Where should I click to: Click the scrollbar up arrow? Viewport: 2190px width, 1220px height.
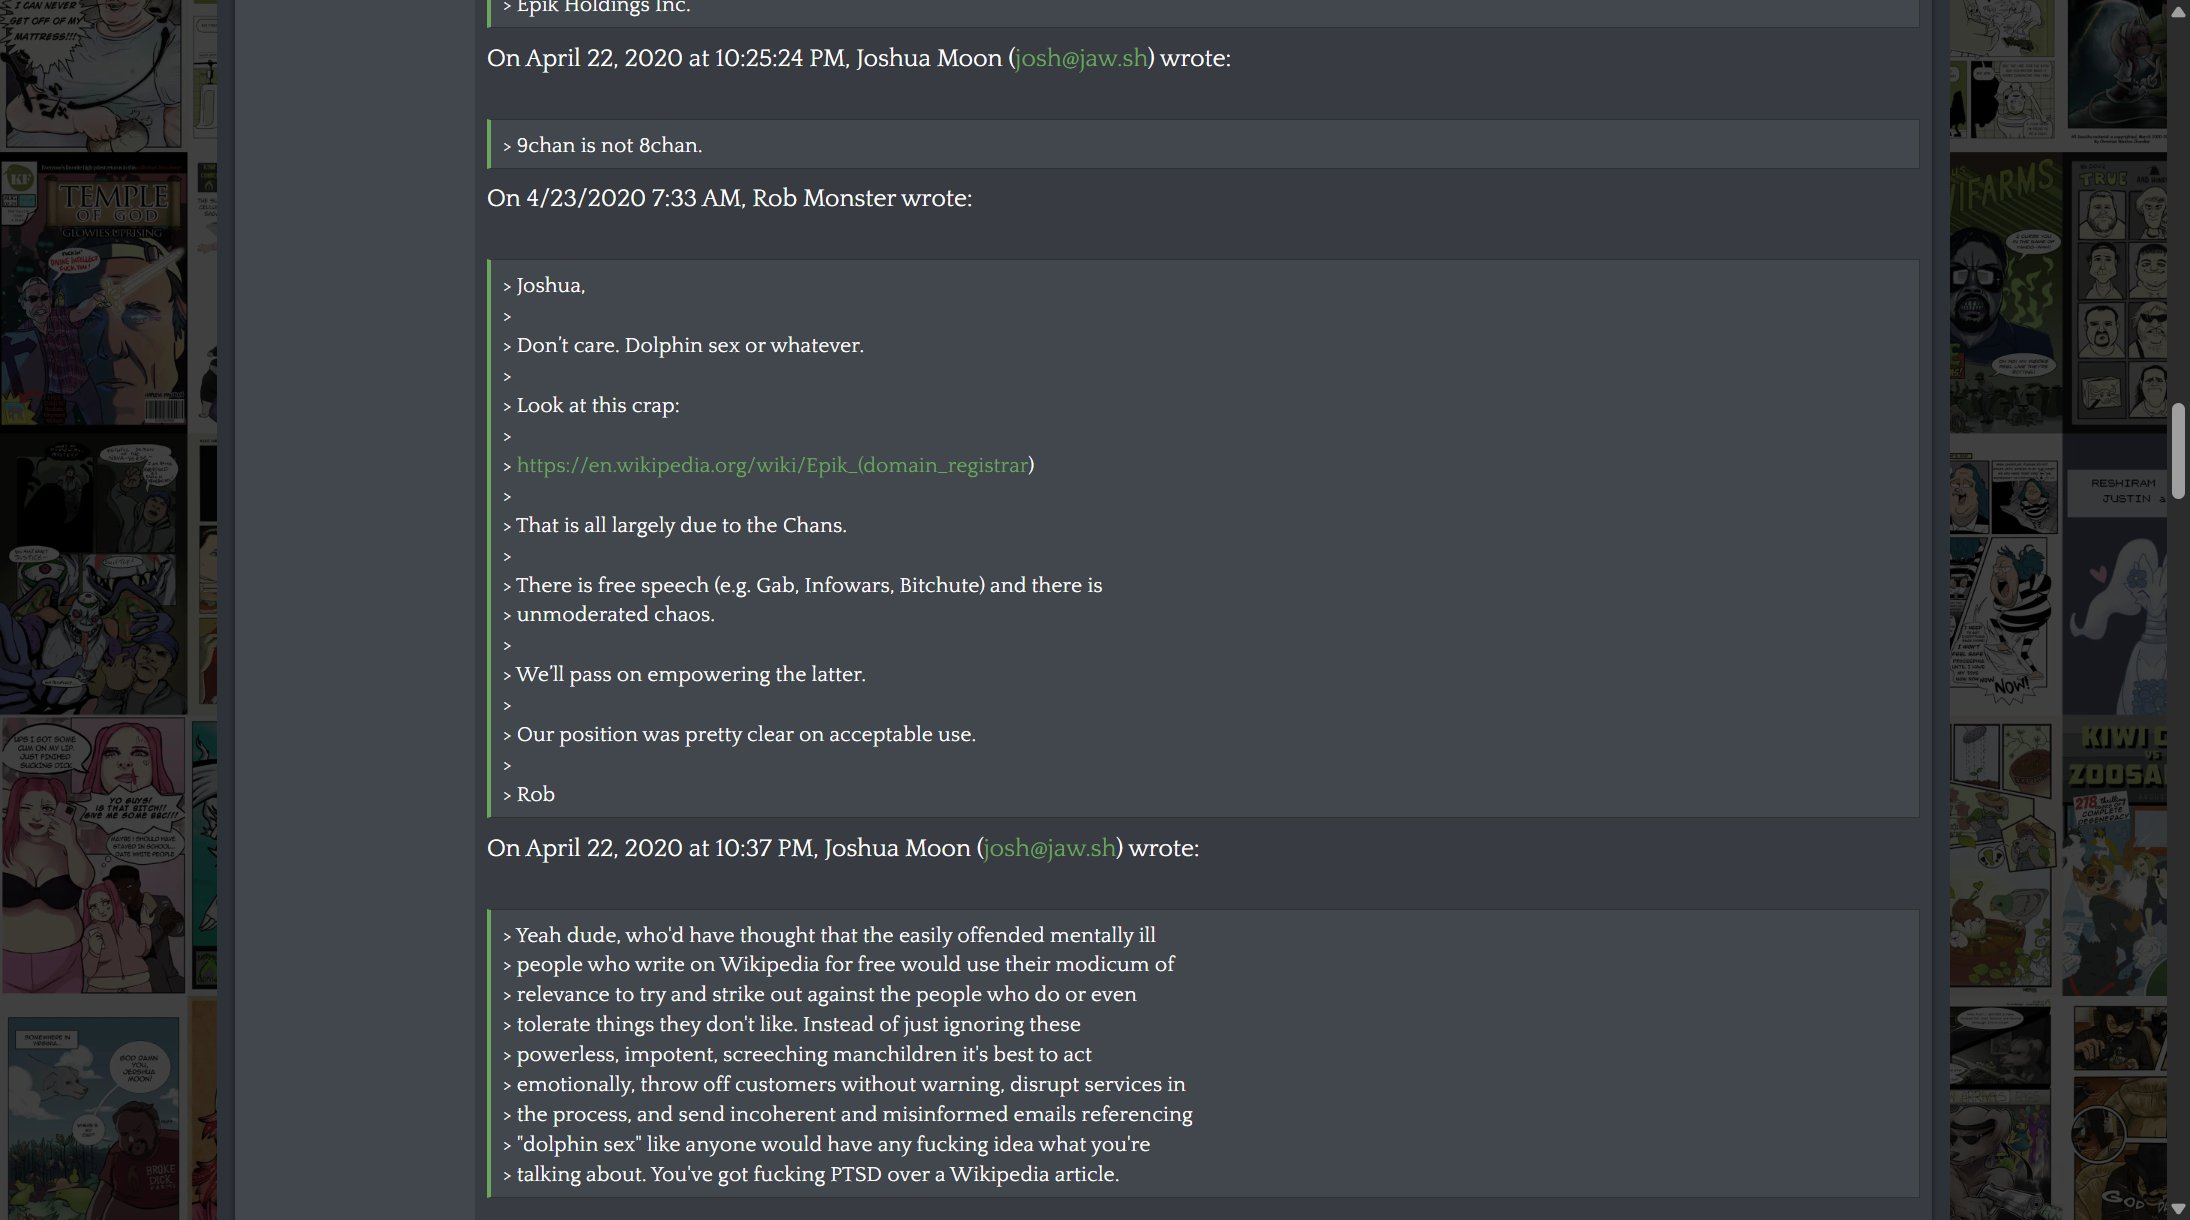coord(2177,11)
